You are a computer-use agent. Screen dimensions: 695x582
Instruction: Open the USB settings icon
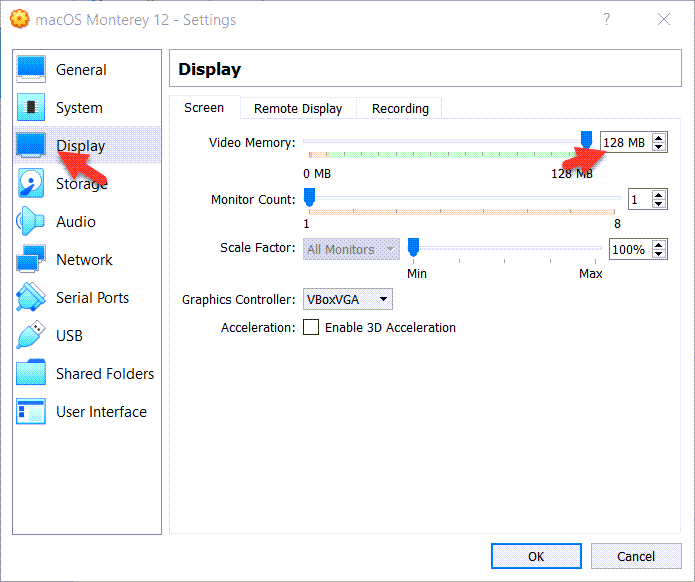tap(31, 336)
